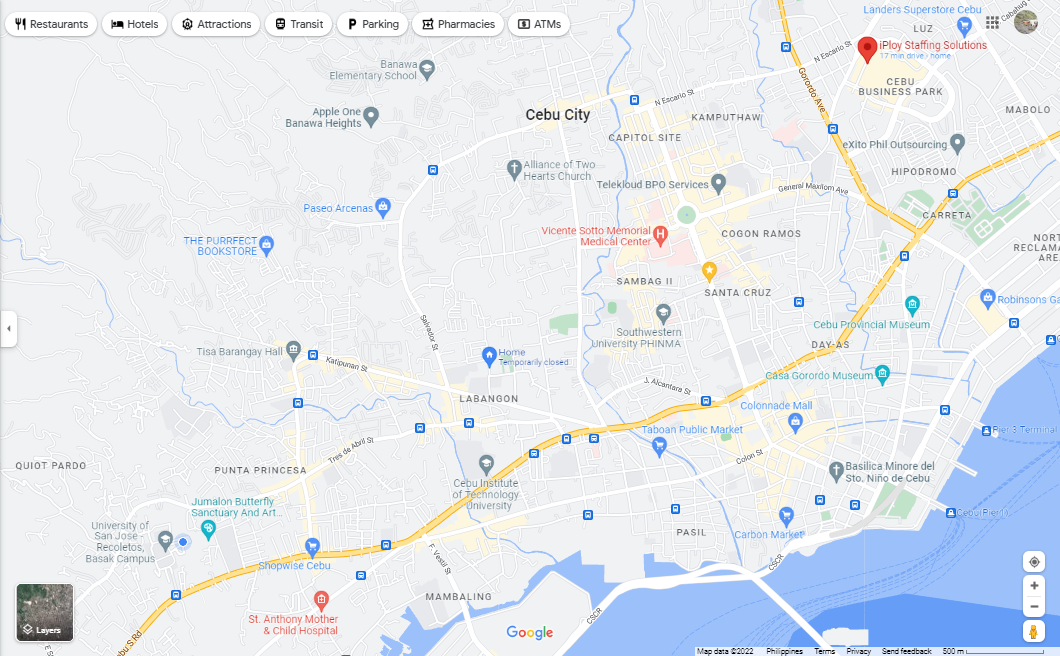Image resolution: width=1060 pixels, height=656 pixels.
Task: Zoom out with the minus button
Action: 1034,607
